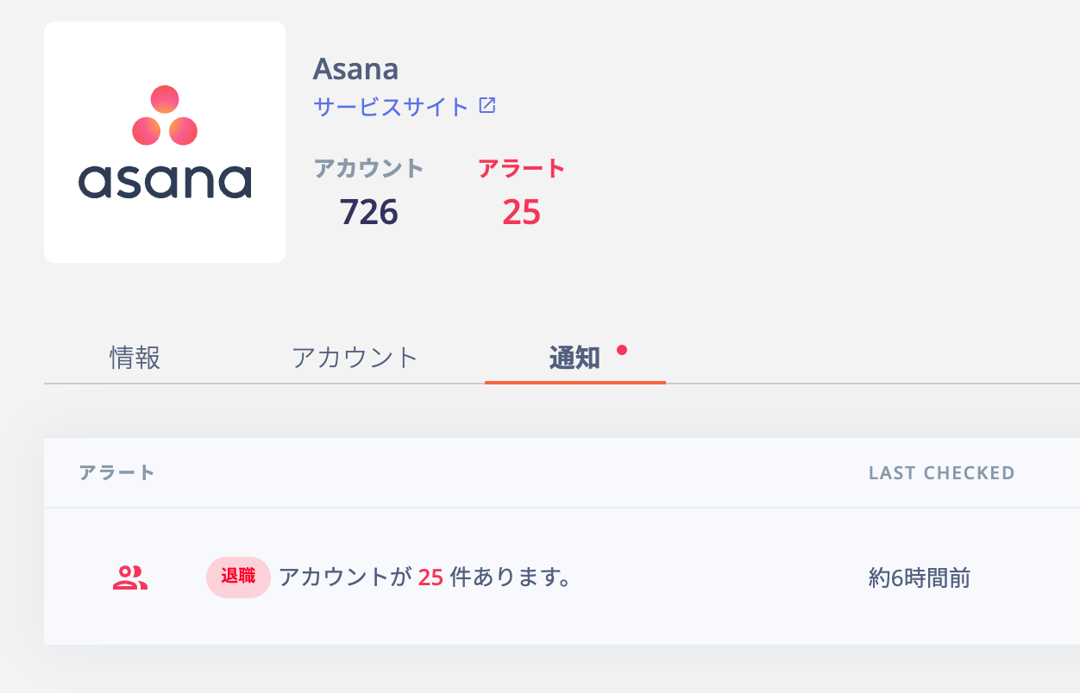Click the red users icon in alert row

tap(130, 577)
